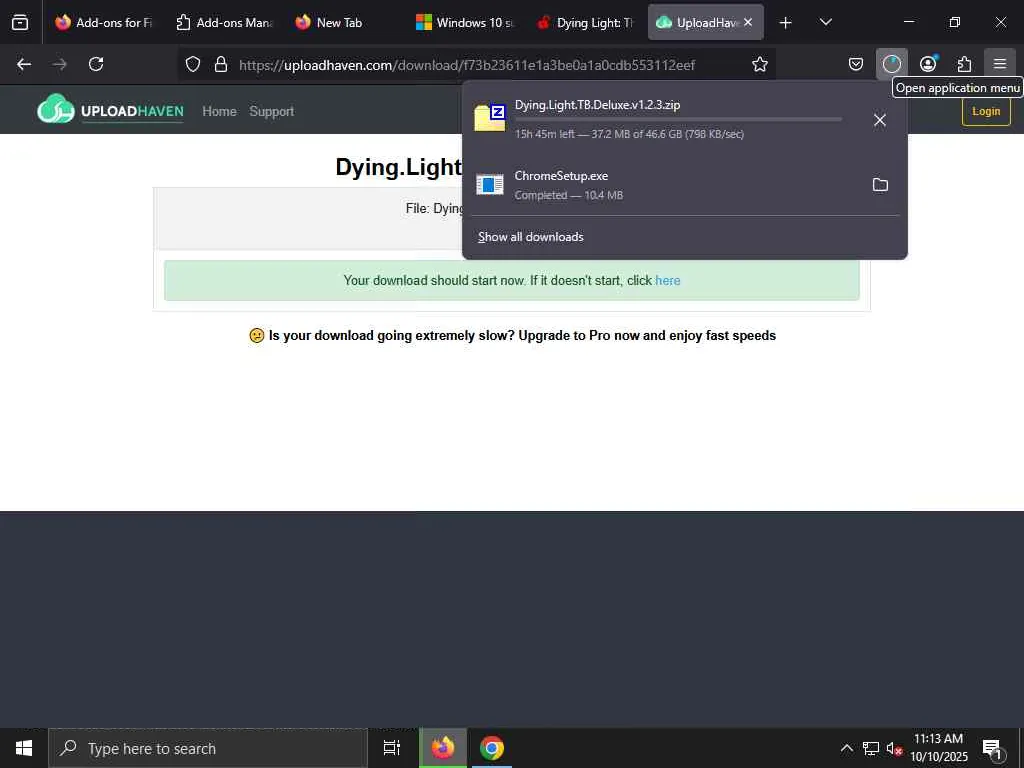1024x768 pixels.
Task: Open network status tray icon
Action: point(871,748)
